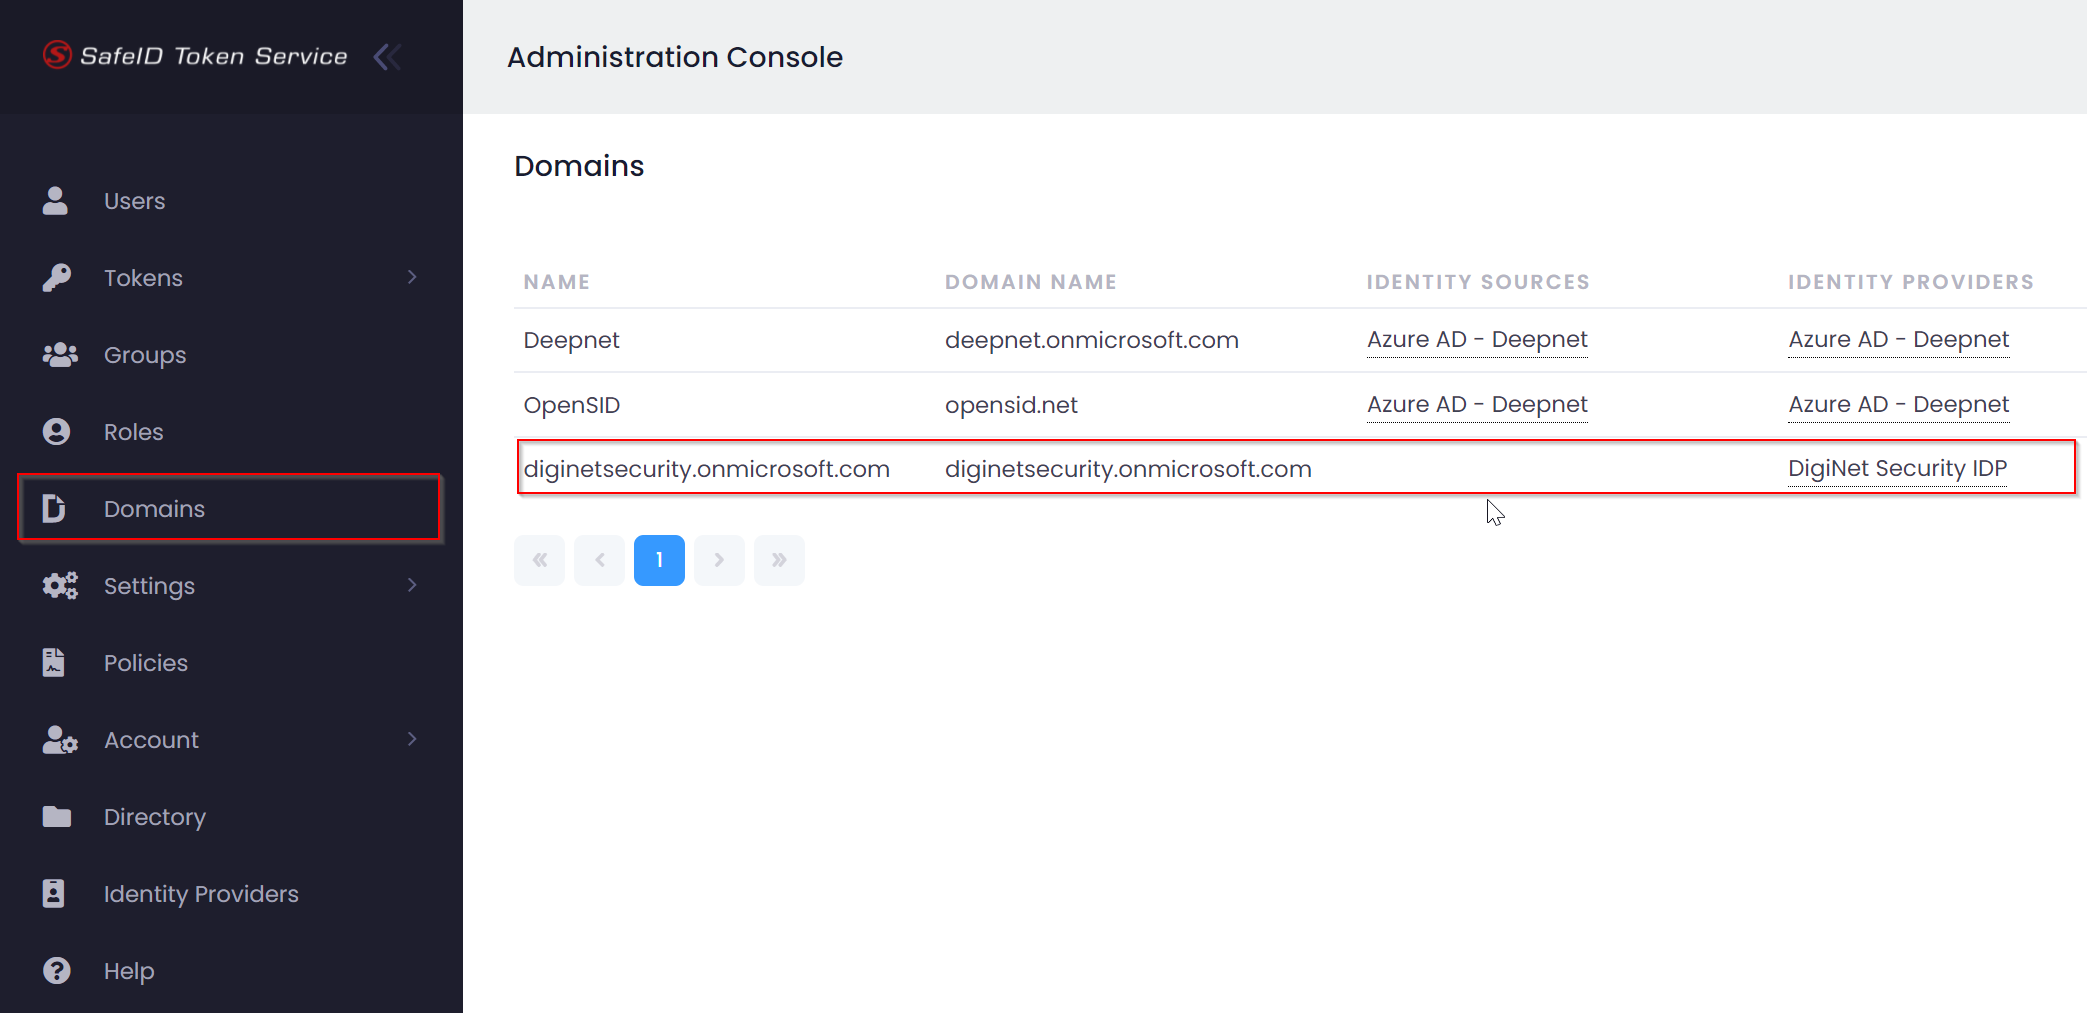Click the Help question mark icon

pos(56,971)
